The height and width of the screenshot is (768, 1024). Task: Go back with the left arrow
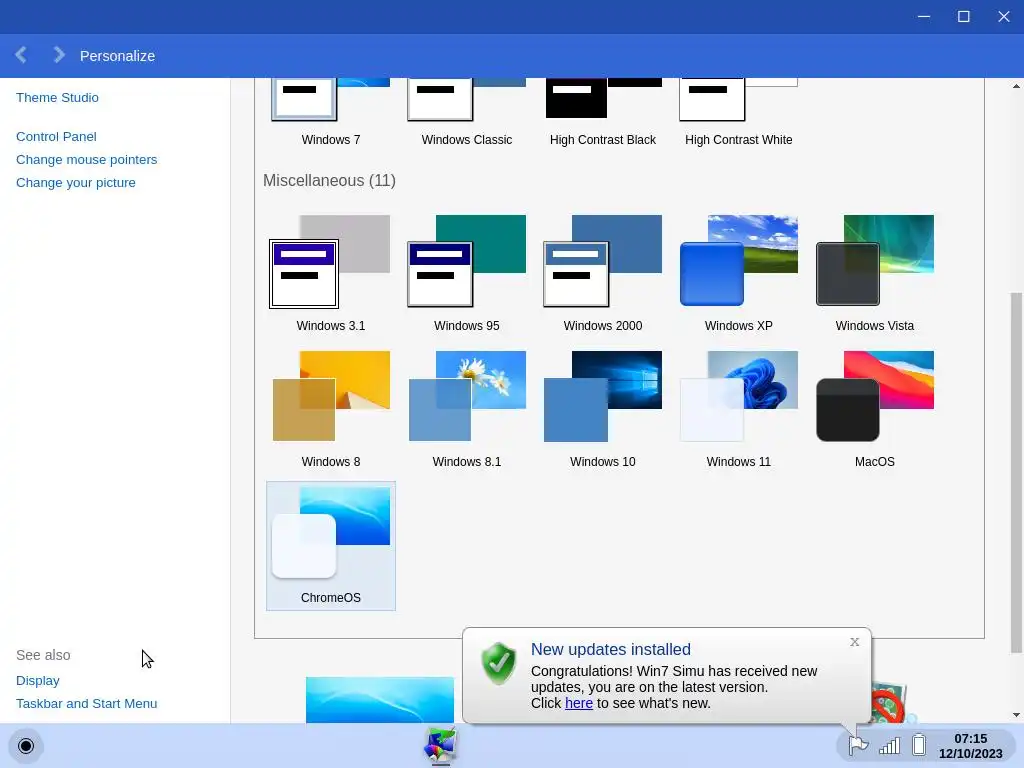click(21, 55)
